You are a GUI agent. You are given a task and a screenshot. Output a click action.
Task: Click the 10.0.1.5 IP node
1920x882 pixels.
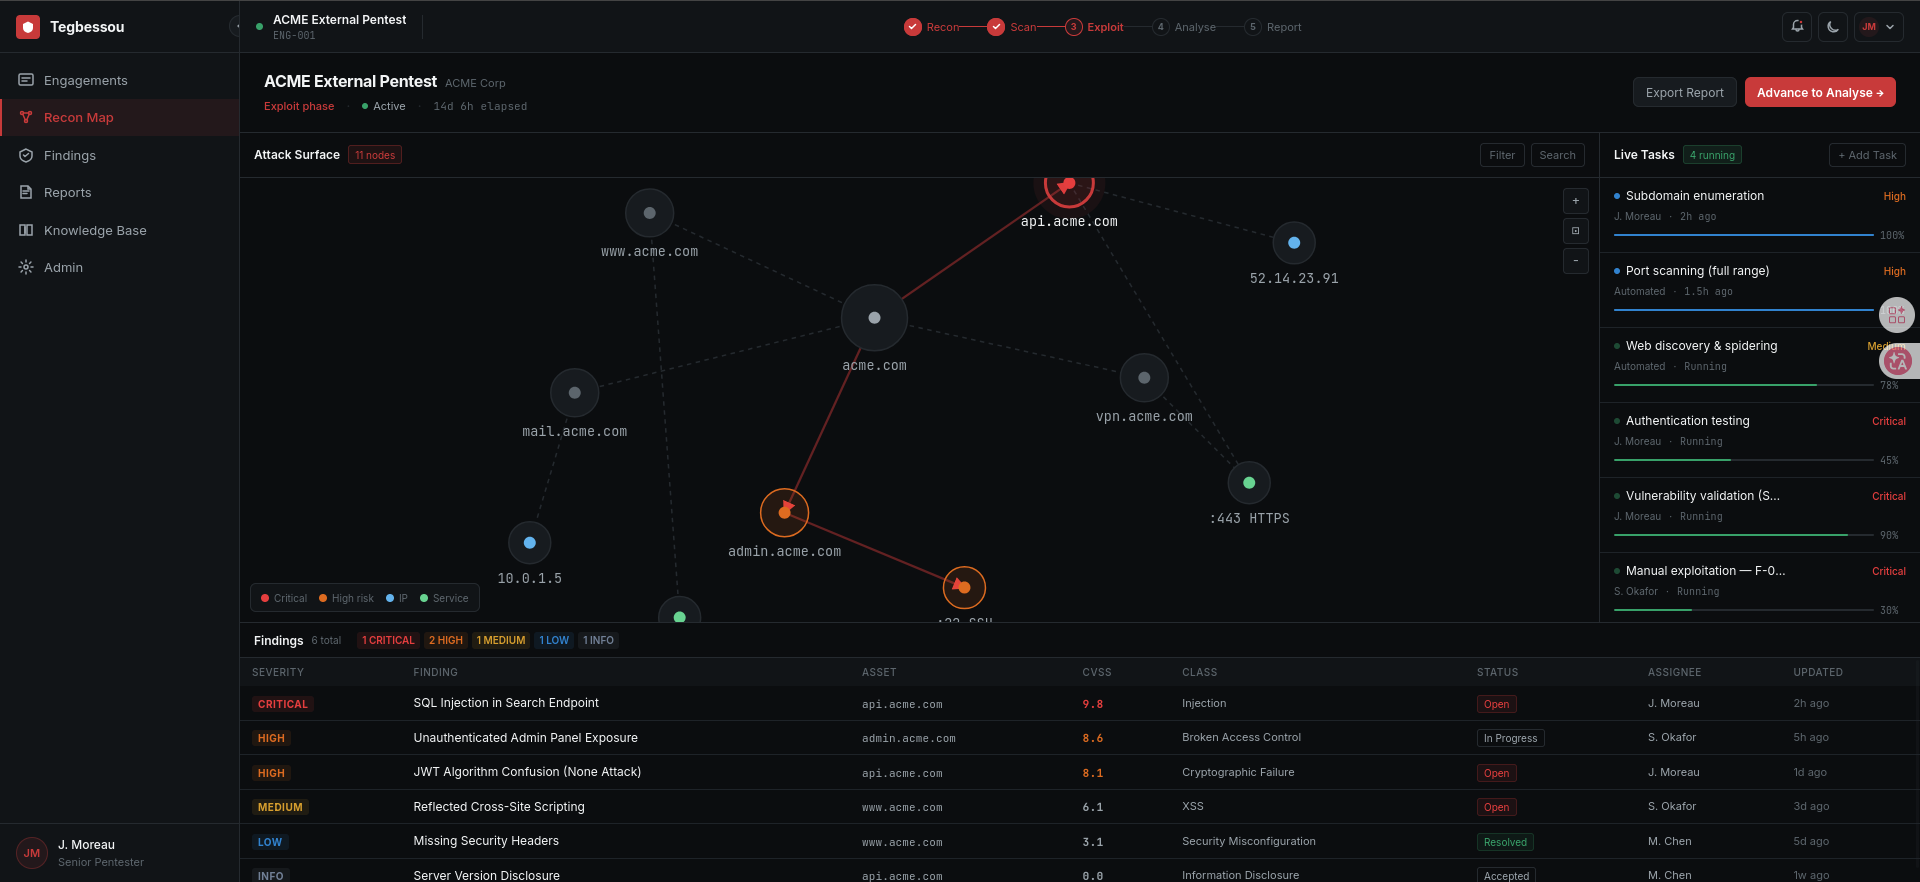point(530,543)
